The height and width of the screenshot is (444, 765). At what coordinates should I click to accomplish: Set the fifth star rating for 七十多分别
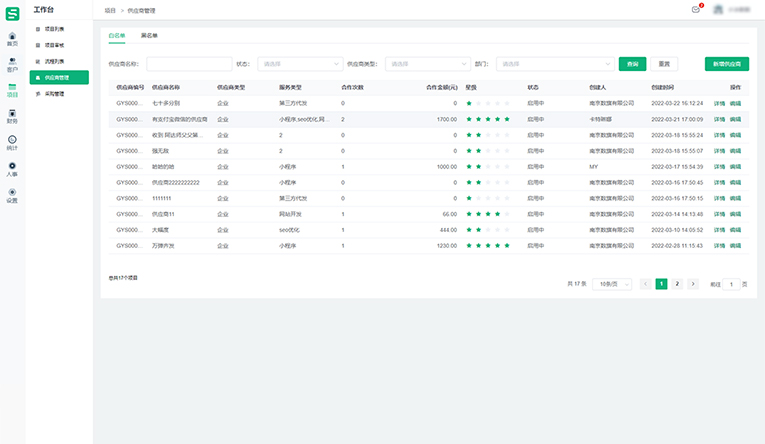tap(507, 103)
